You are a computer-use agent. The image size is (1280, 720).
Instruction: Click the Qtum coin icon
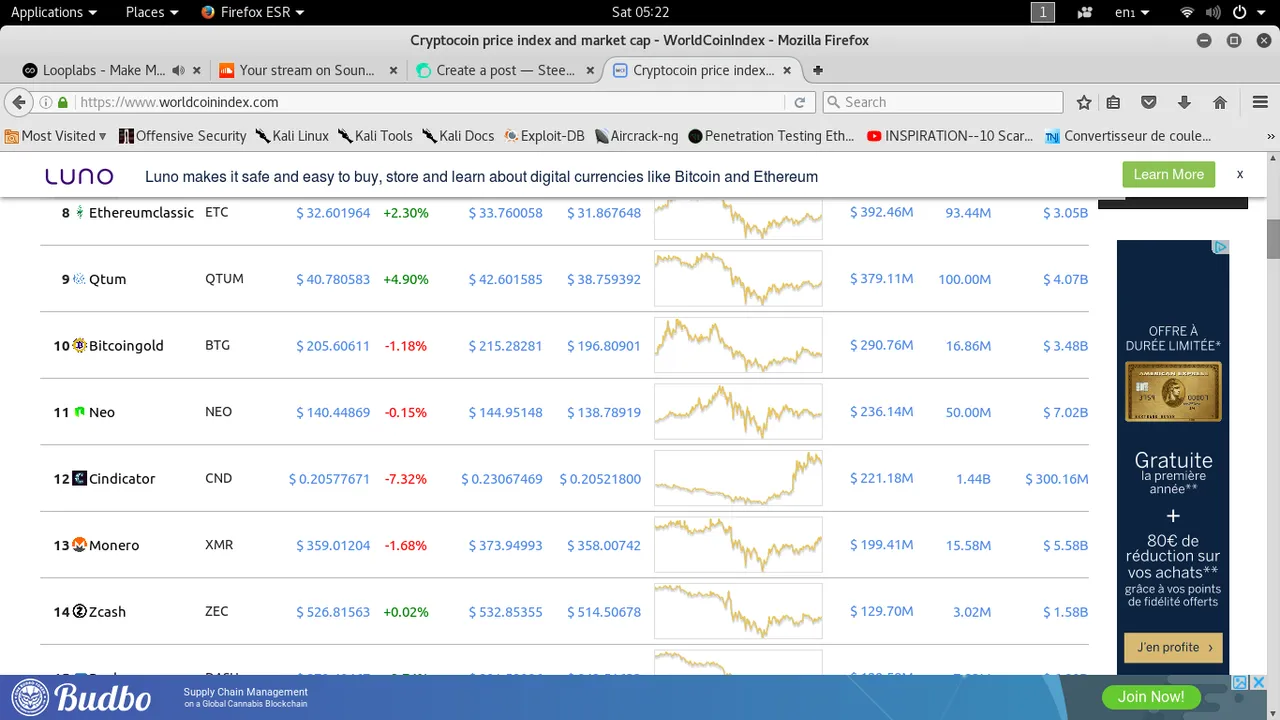pos(80,279)
